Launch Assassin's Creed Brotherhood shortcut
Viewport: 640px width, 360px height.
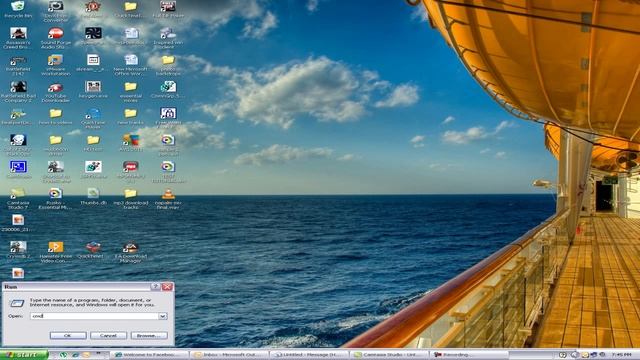click(x=18, y=38)
